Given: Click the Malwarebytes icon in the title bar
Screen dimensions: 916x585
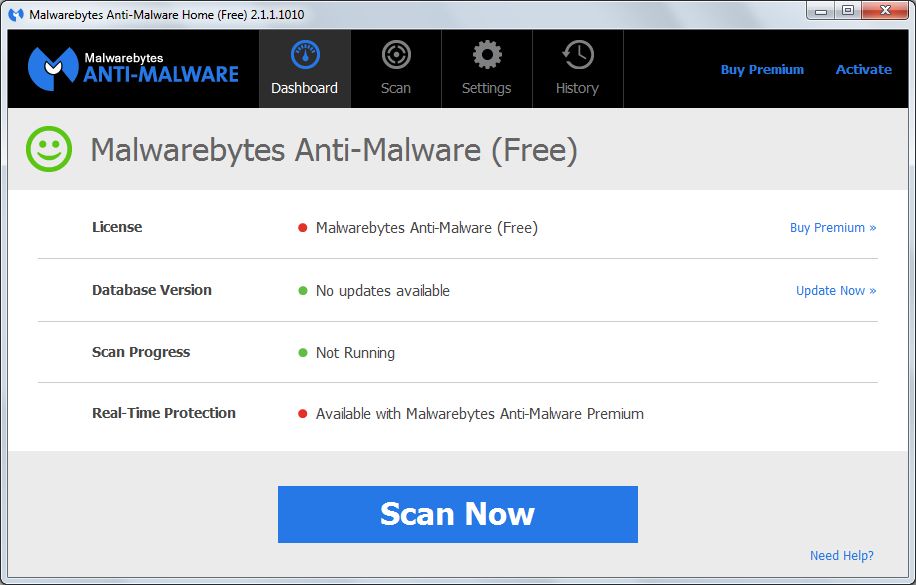Looking at the screenshot, I should (14, 13).
